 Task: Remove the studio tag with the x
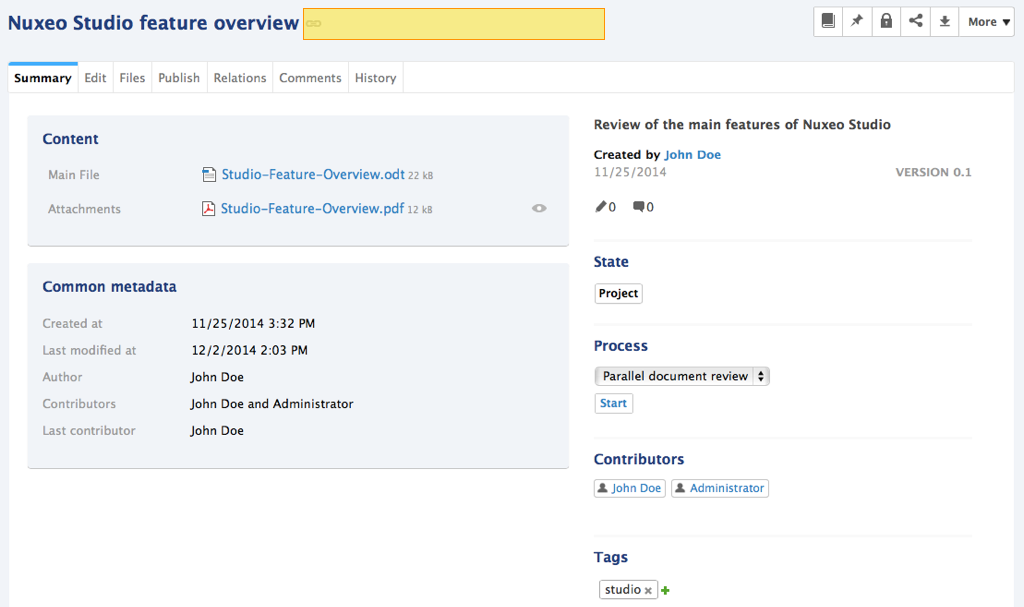tap(648, 591)
